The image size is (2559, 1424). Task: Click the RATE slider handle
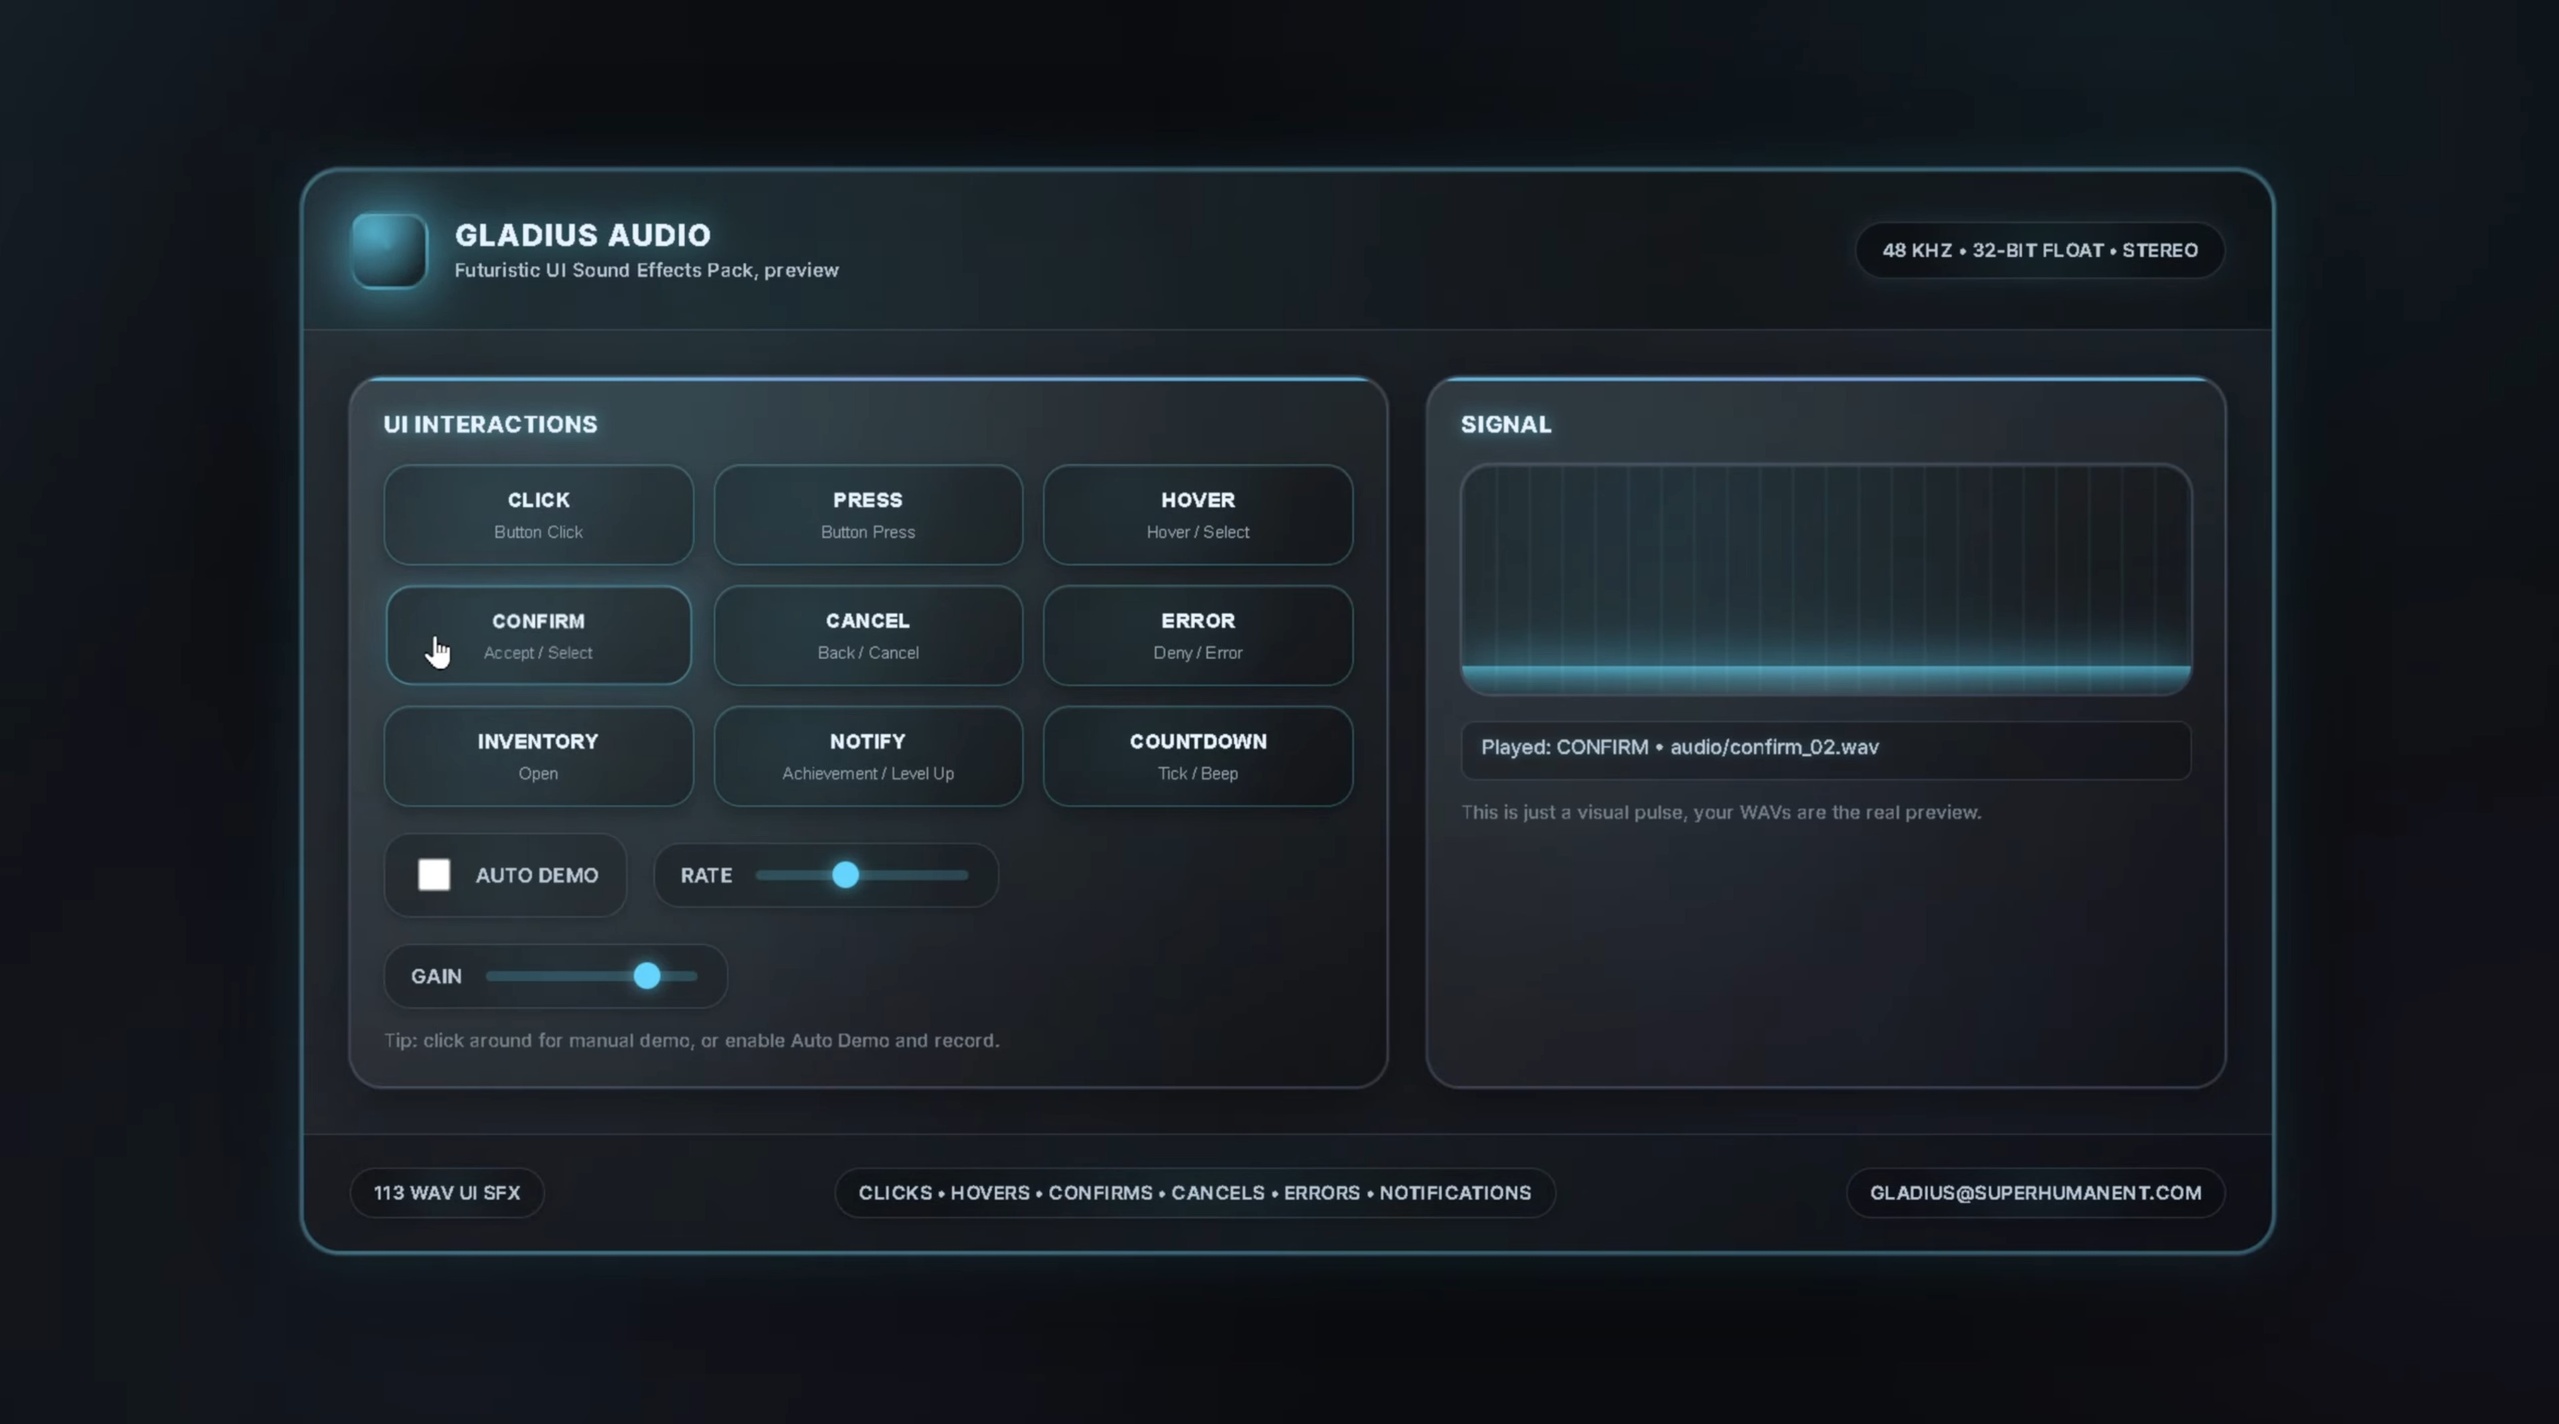(845, 875)
